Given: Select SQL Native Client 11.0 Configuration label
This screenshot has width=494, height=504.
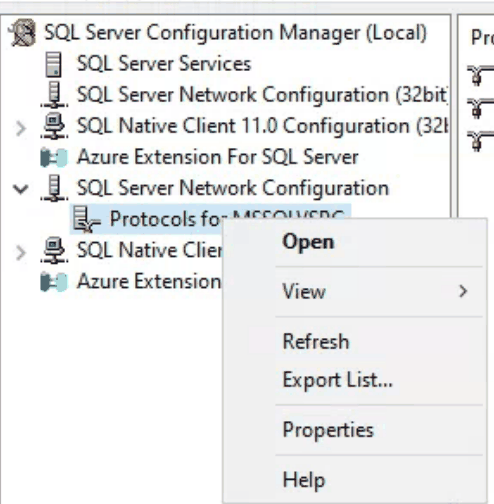Looking at the screenshot, I should click(262, 126).
